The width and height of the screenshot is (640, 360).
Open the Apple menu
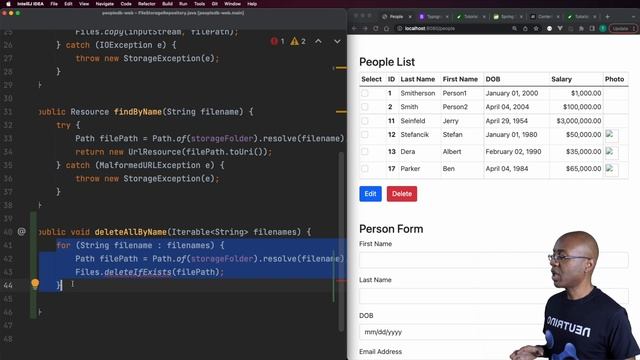(x=8, y=4)
